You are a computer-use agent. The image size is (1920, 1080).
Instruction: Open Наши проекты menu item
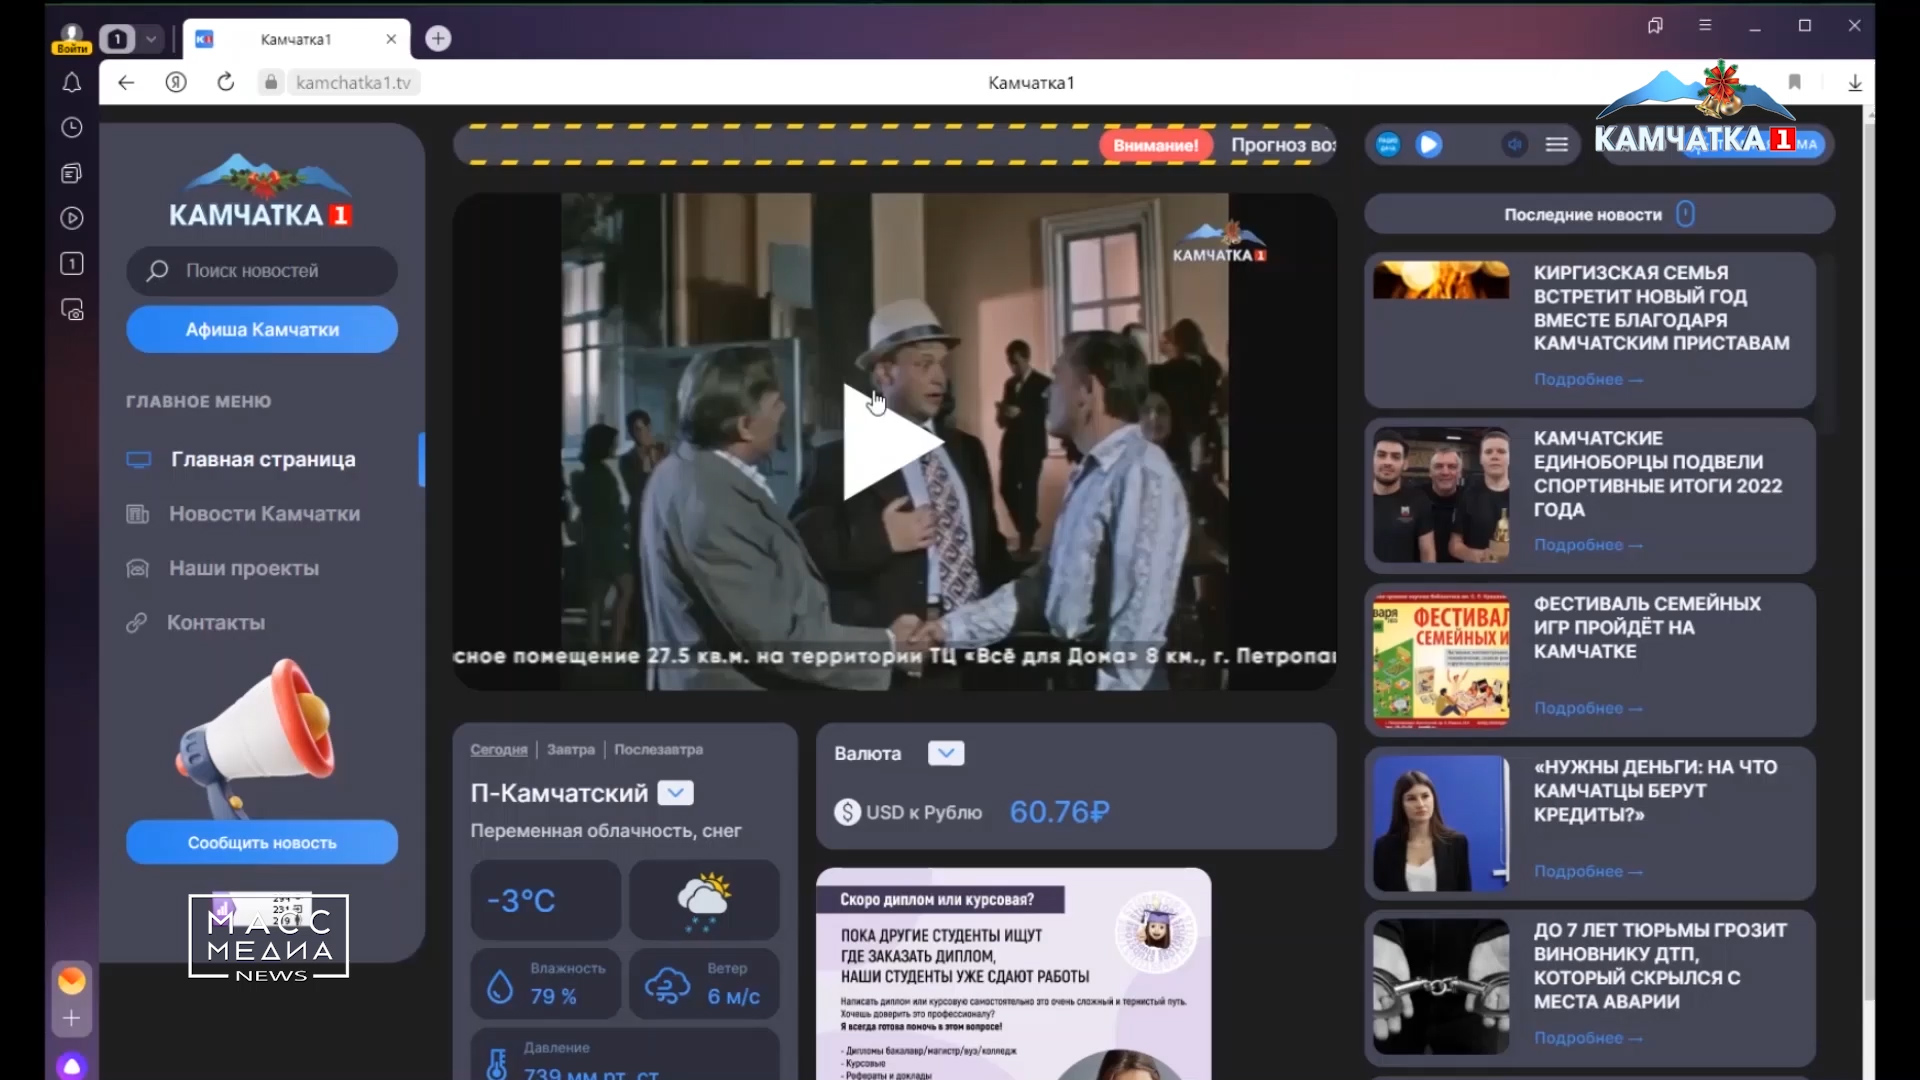tap(243, 568)
